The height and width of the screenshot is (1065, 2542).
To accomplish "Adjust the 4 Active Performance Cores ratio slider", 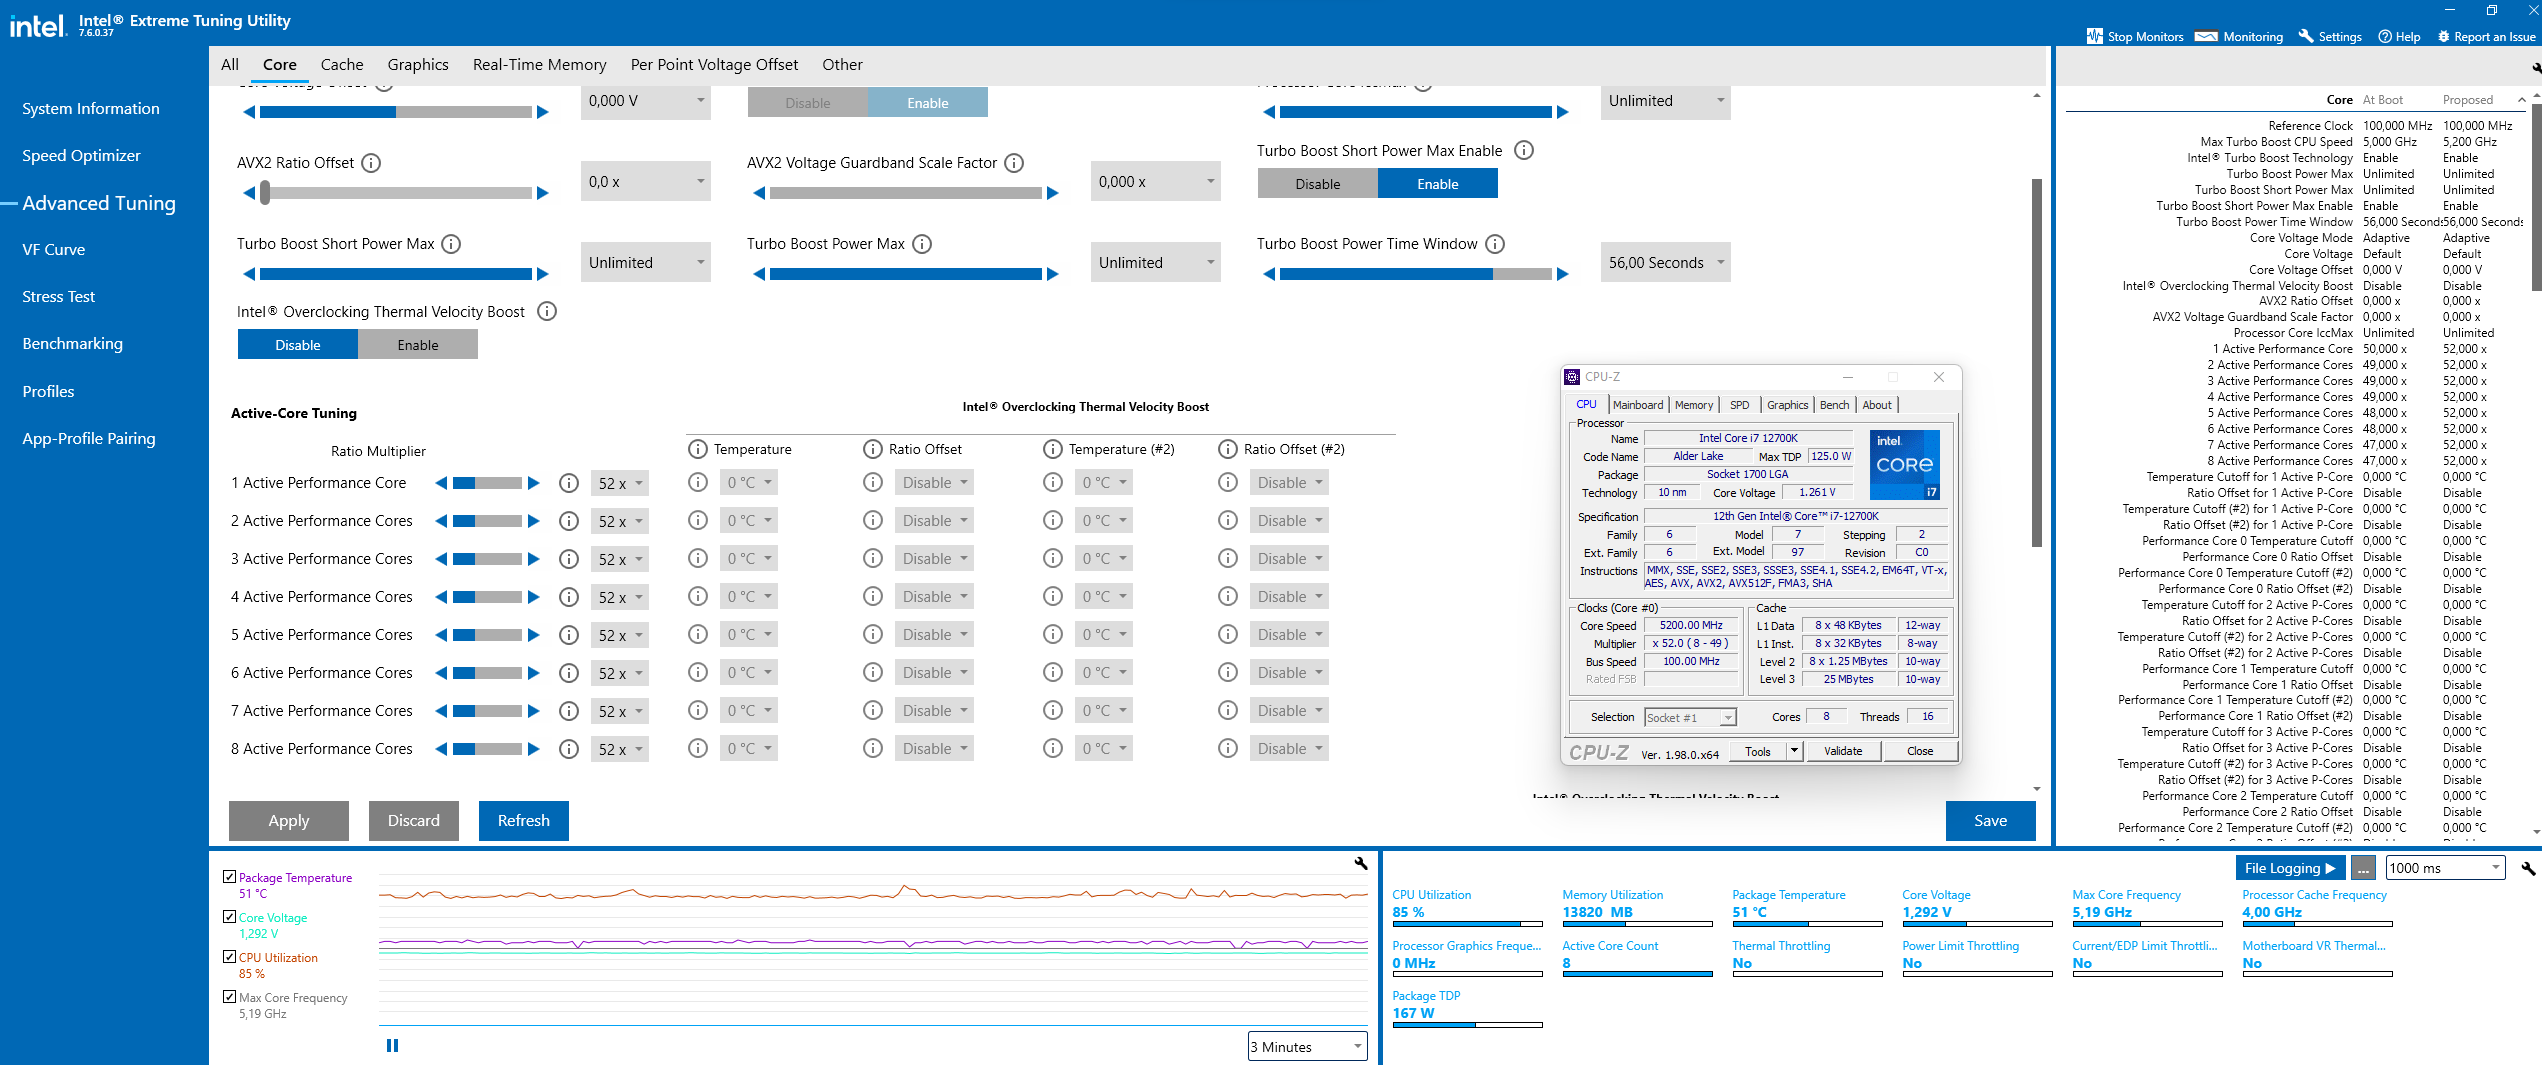I will 488,597.
